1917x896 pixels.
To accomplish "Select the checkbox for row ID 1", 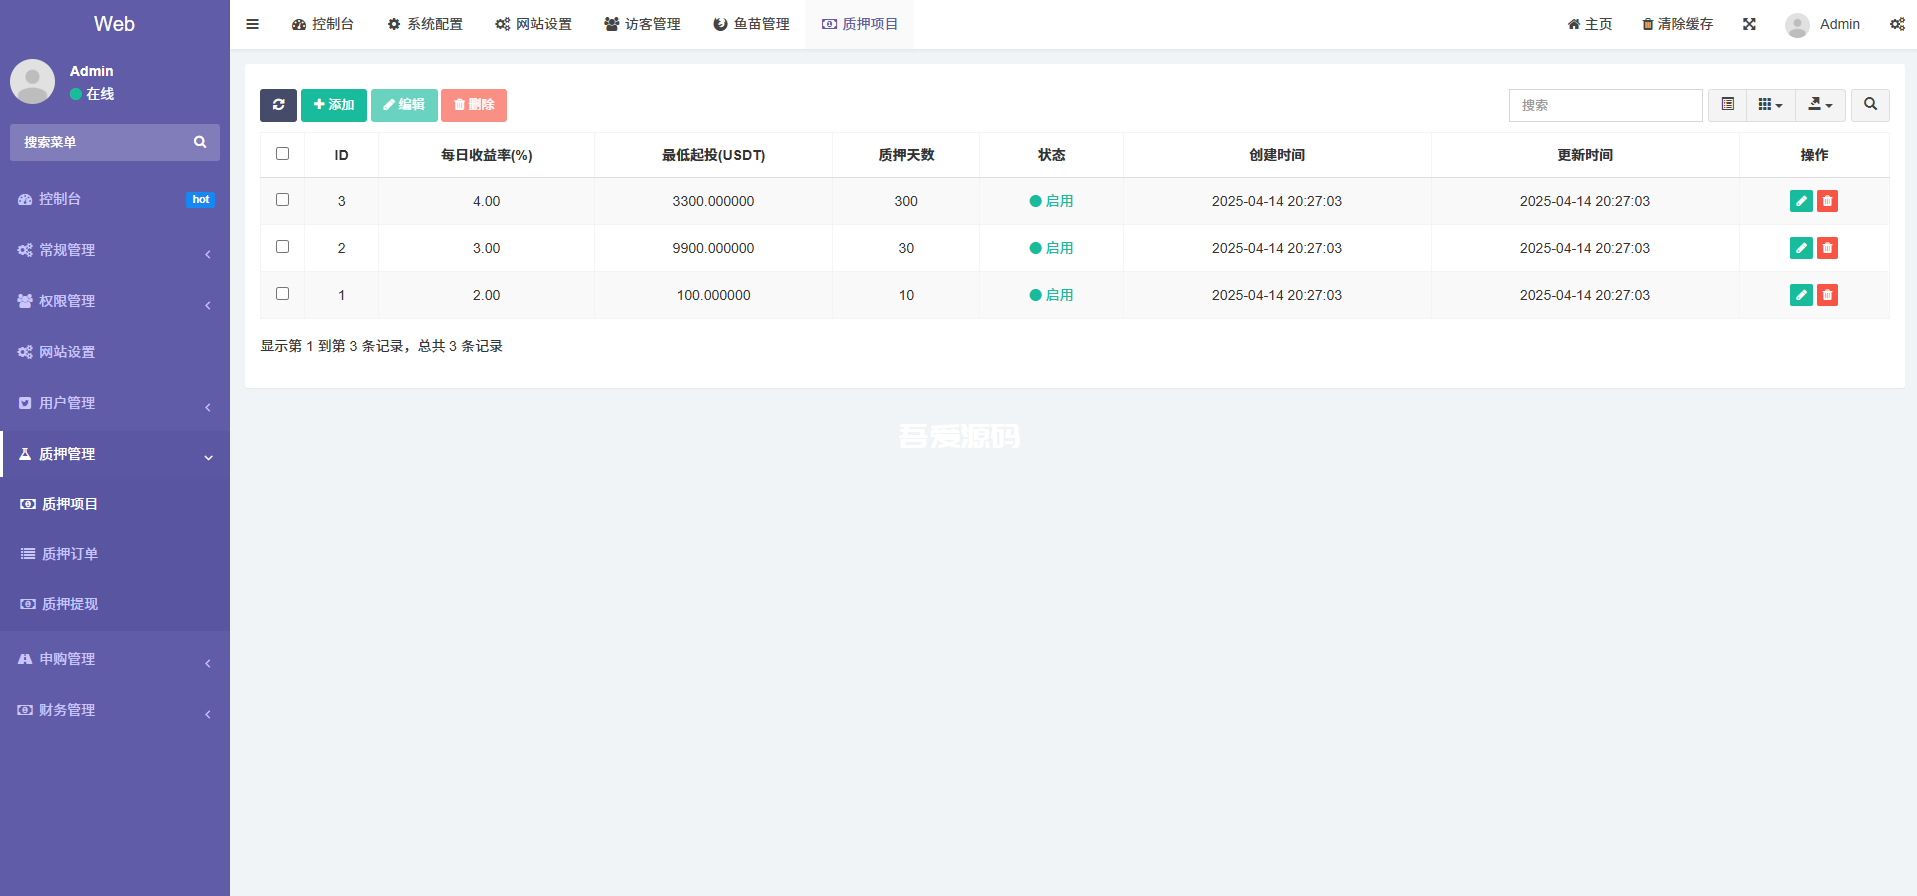I will (282, 294).
